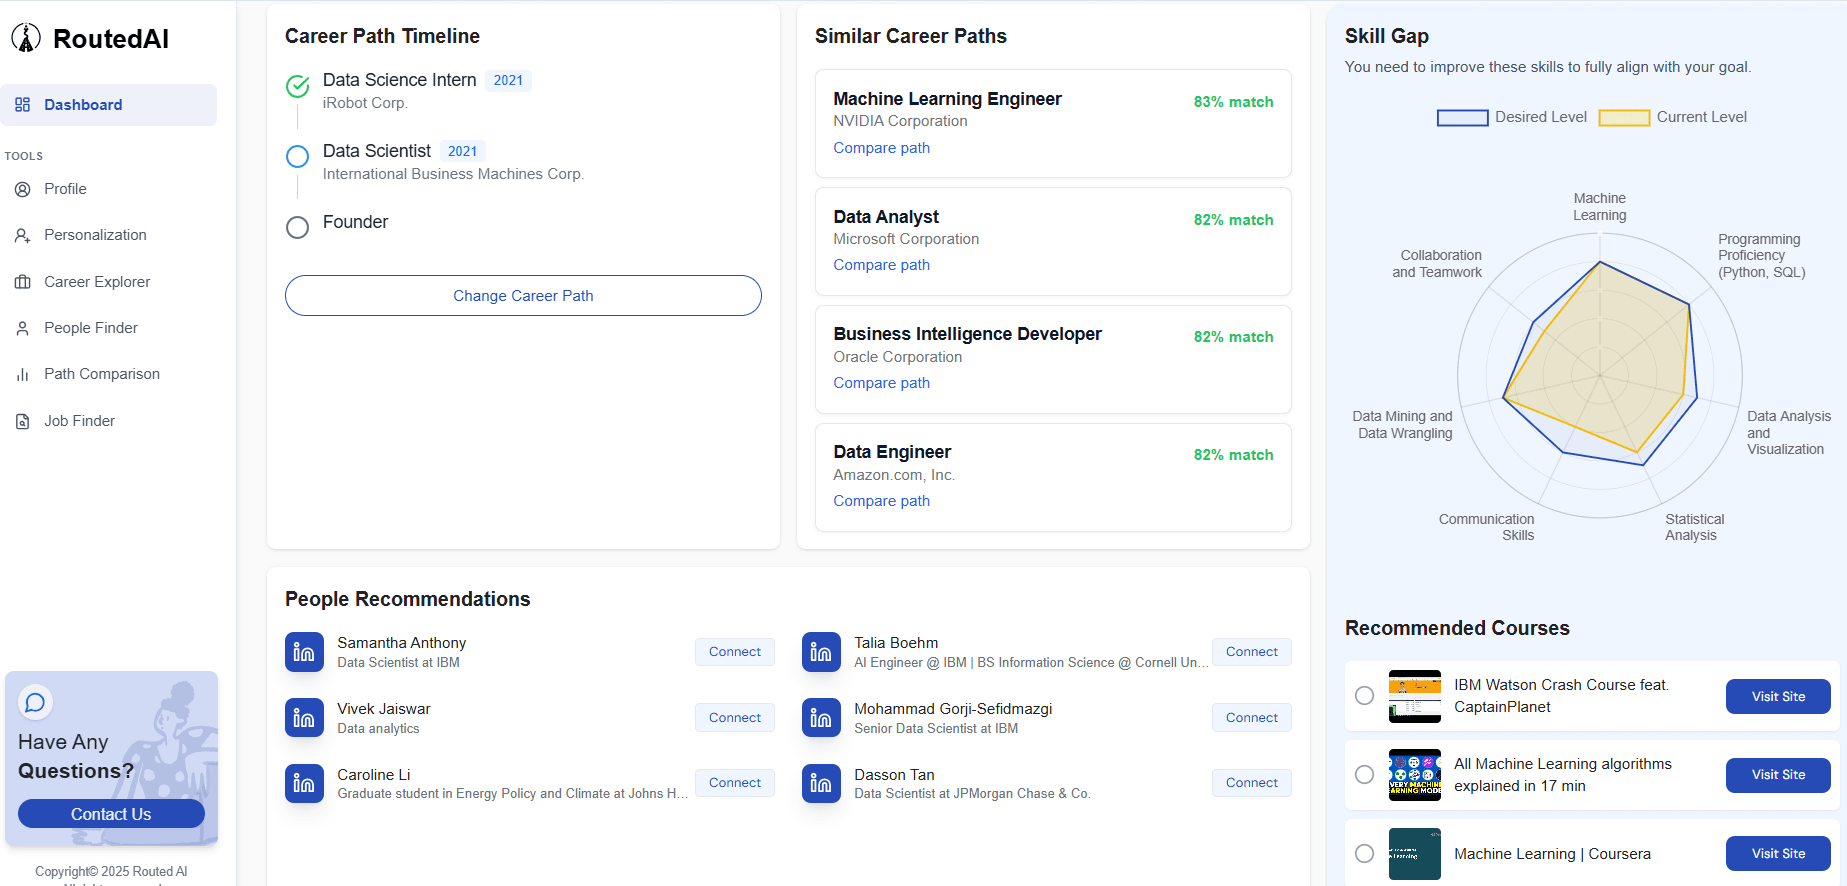Screen dimensions: 1847x886
Task: Click the Machine Learning Engineer card title
Action: click(947, 99)
